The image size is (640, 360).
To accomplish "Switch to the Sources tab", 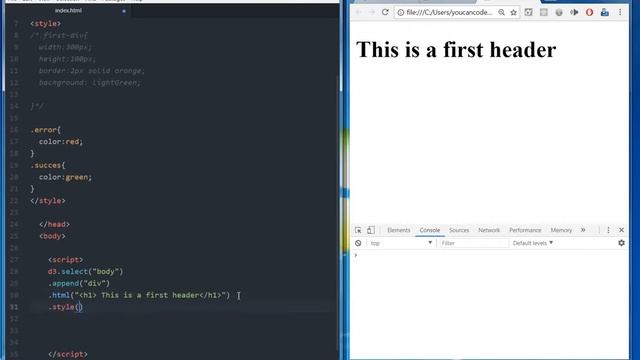I will (459, 230).
